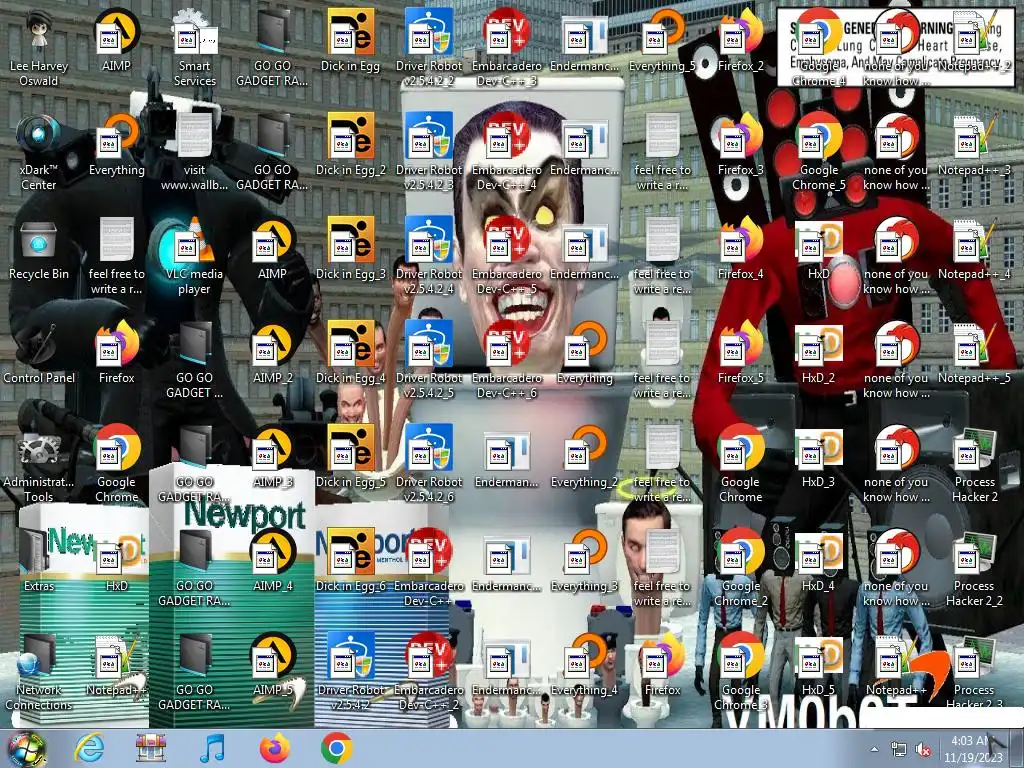
Task: Launch Internet Explorer from the taskbar
Action: (89, 748)
